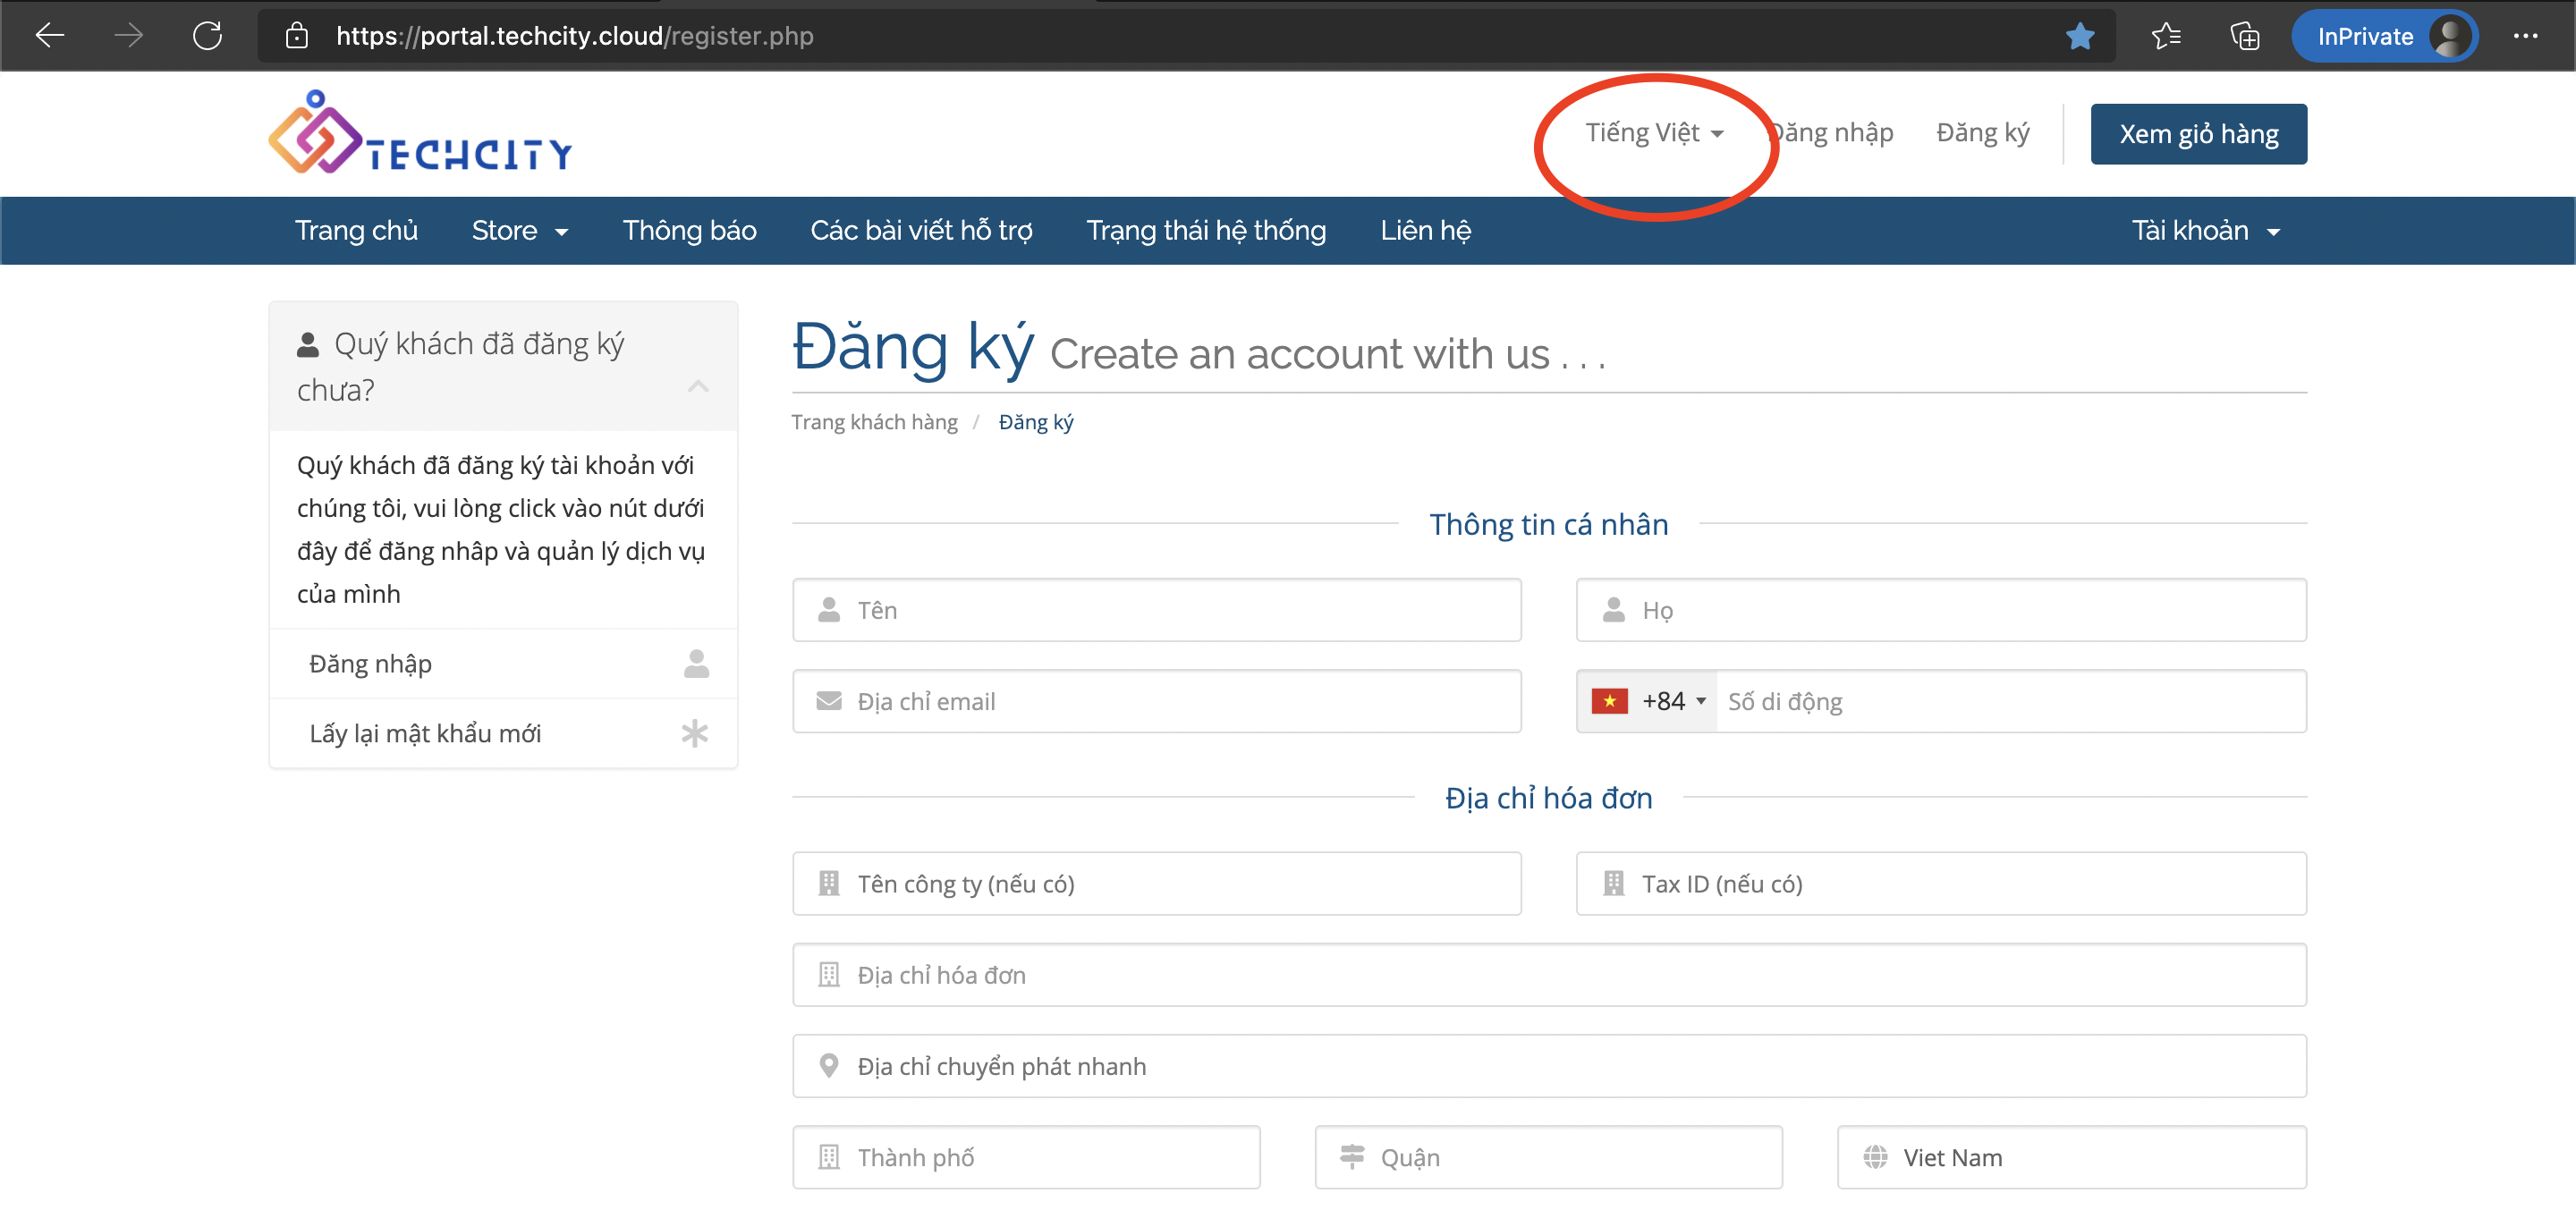This screenshot has height=1227, width=2576.
Task: Click user icon in sidebar panel heading
Action: coord(307,344)
